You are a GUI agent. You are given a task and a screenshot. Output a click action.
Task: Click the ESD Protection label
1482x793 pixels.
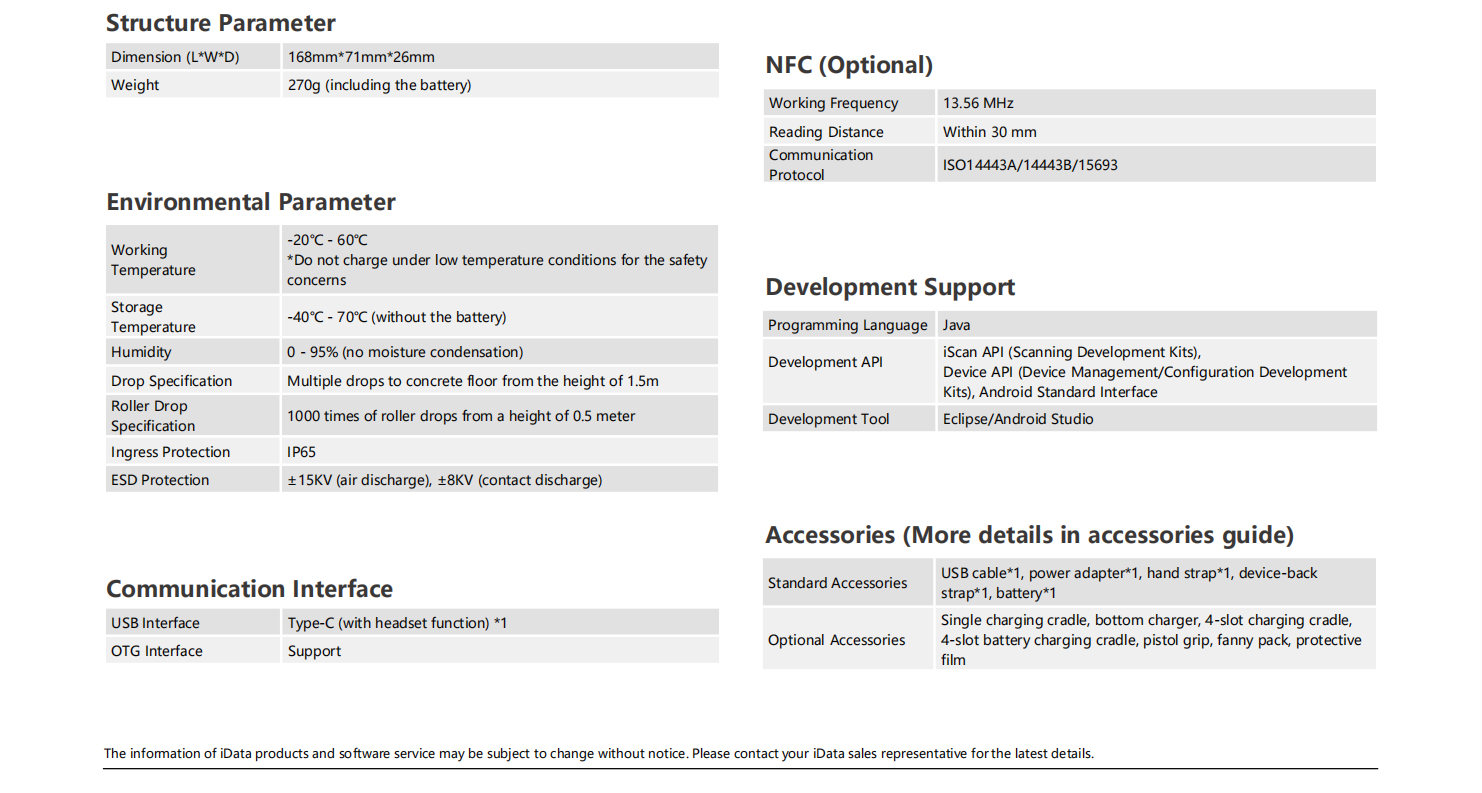pyautogui.click(x=160, y=480)
